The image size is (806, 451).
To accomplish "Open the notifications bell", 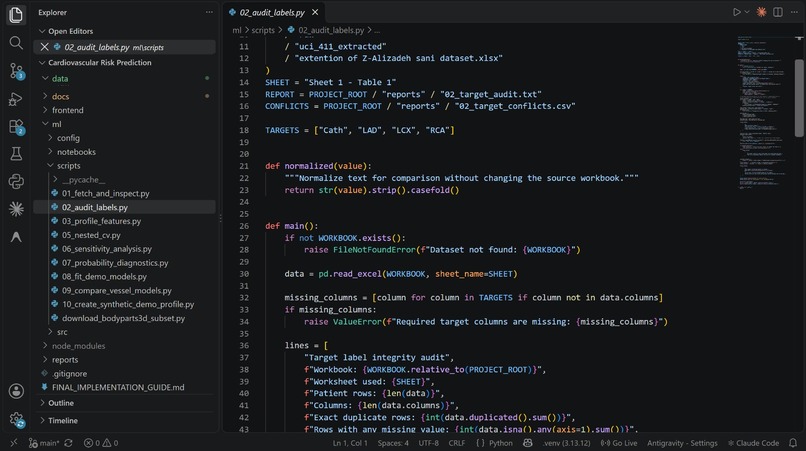I will tap(793, 443).
